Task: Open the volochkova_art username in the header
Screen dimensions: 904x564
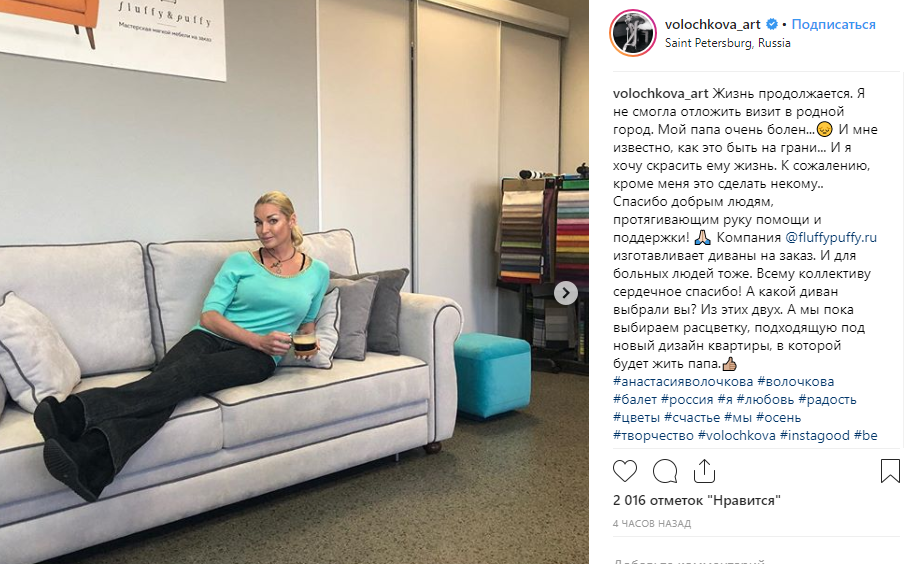Action: pyautogui.click(x=713, y=24)
